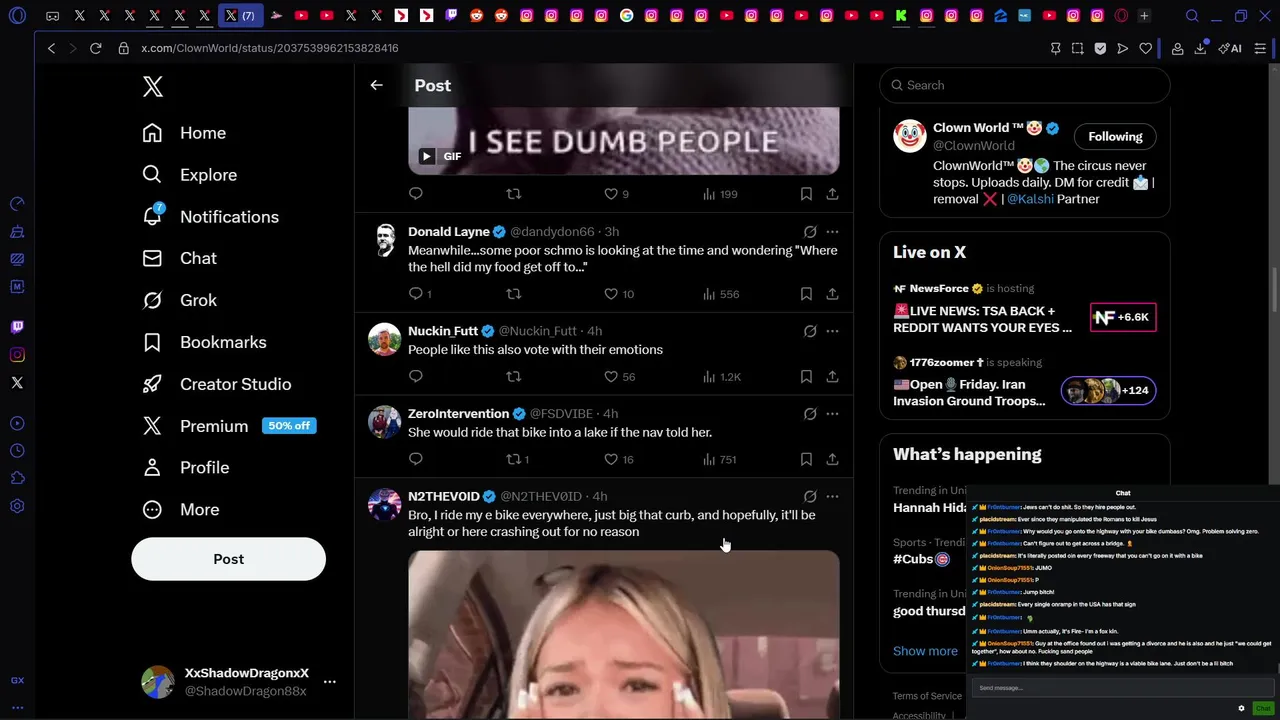Share the GIF reply
The width and height of the screenshot is (1280, 720).
click(832, 194)
